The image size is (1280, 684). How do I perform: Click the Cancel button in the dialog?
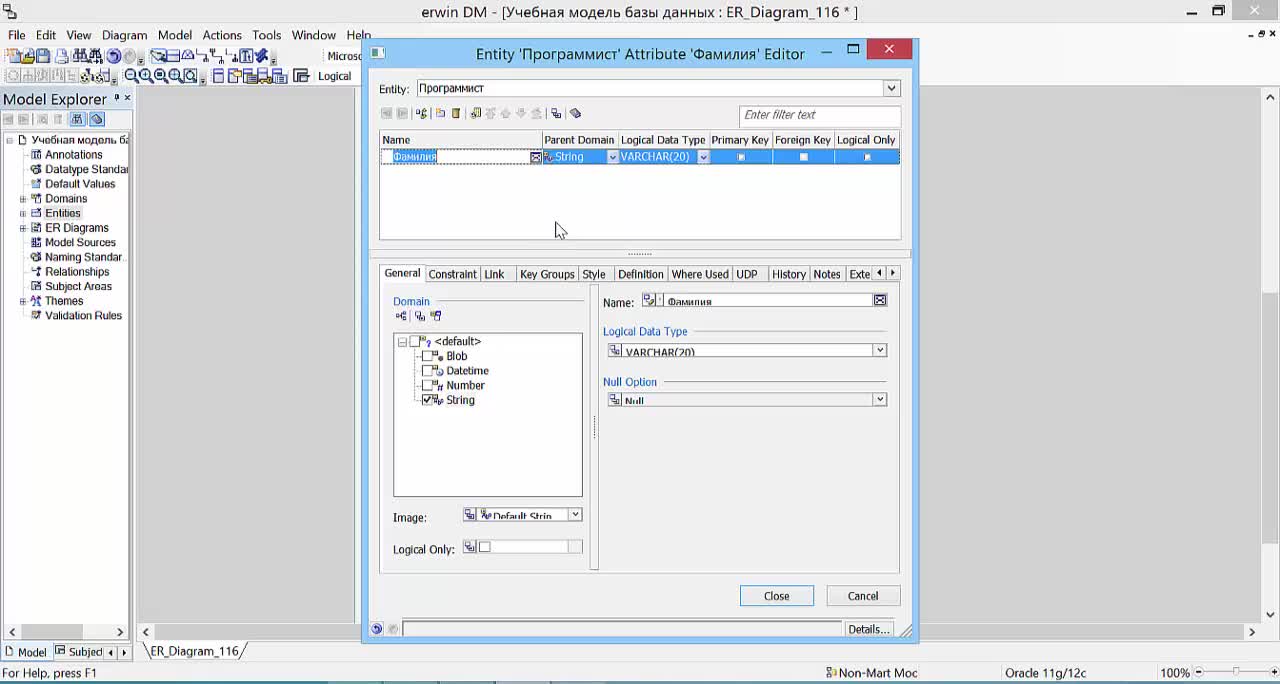(x=863, y=596)
